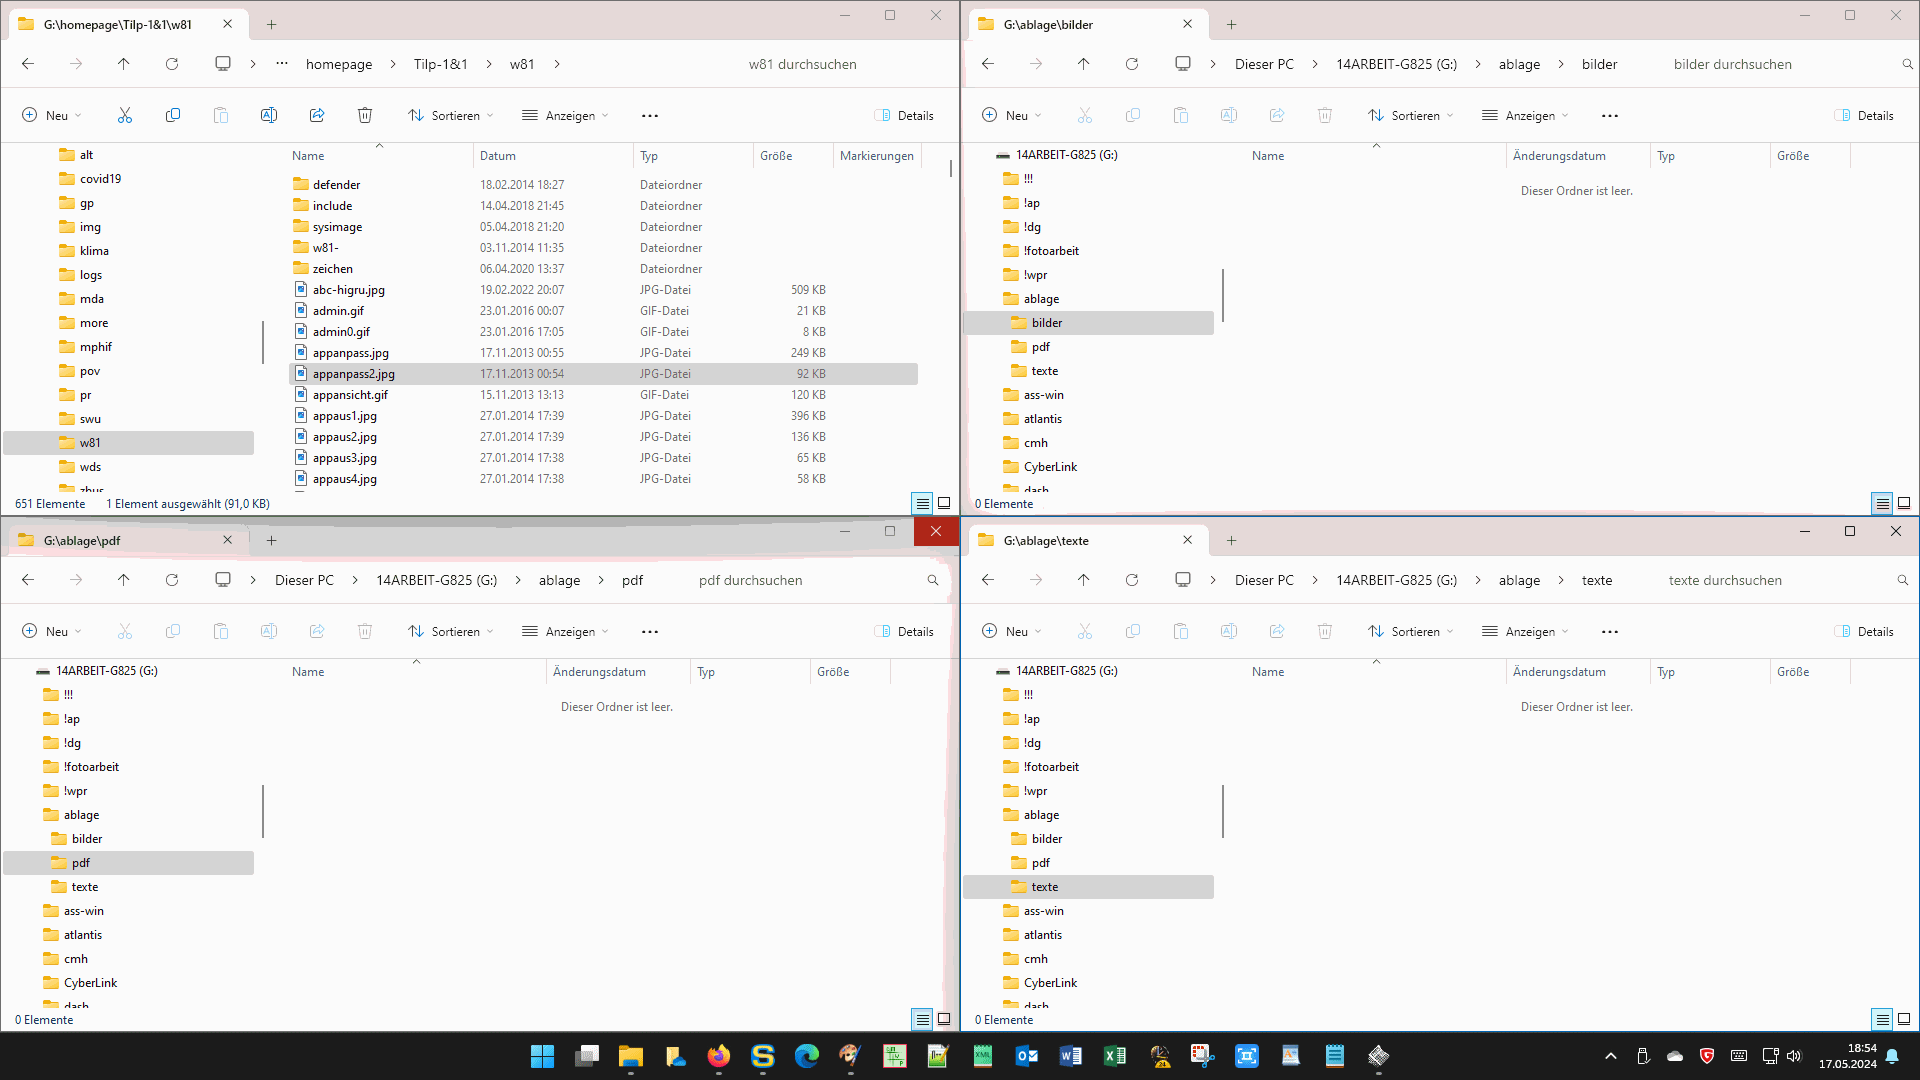Toggle Details pane in the w81 window

point(904,116)
